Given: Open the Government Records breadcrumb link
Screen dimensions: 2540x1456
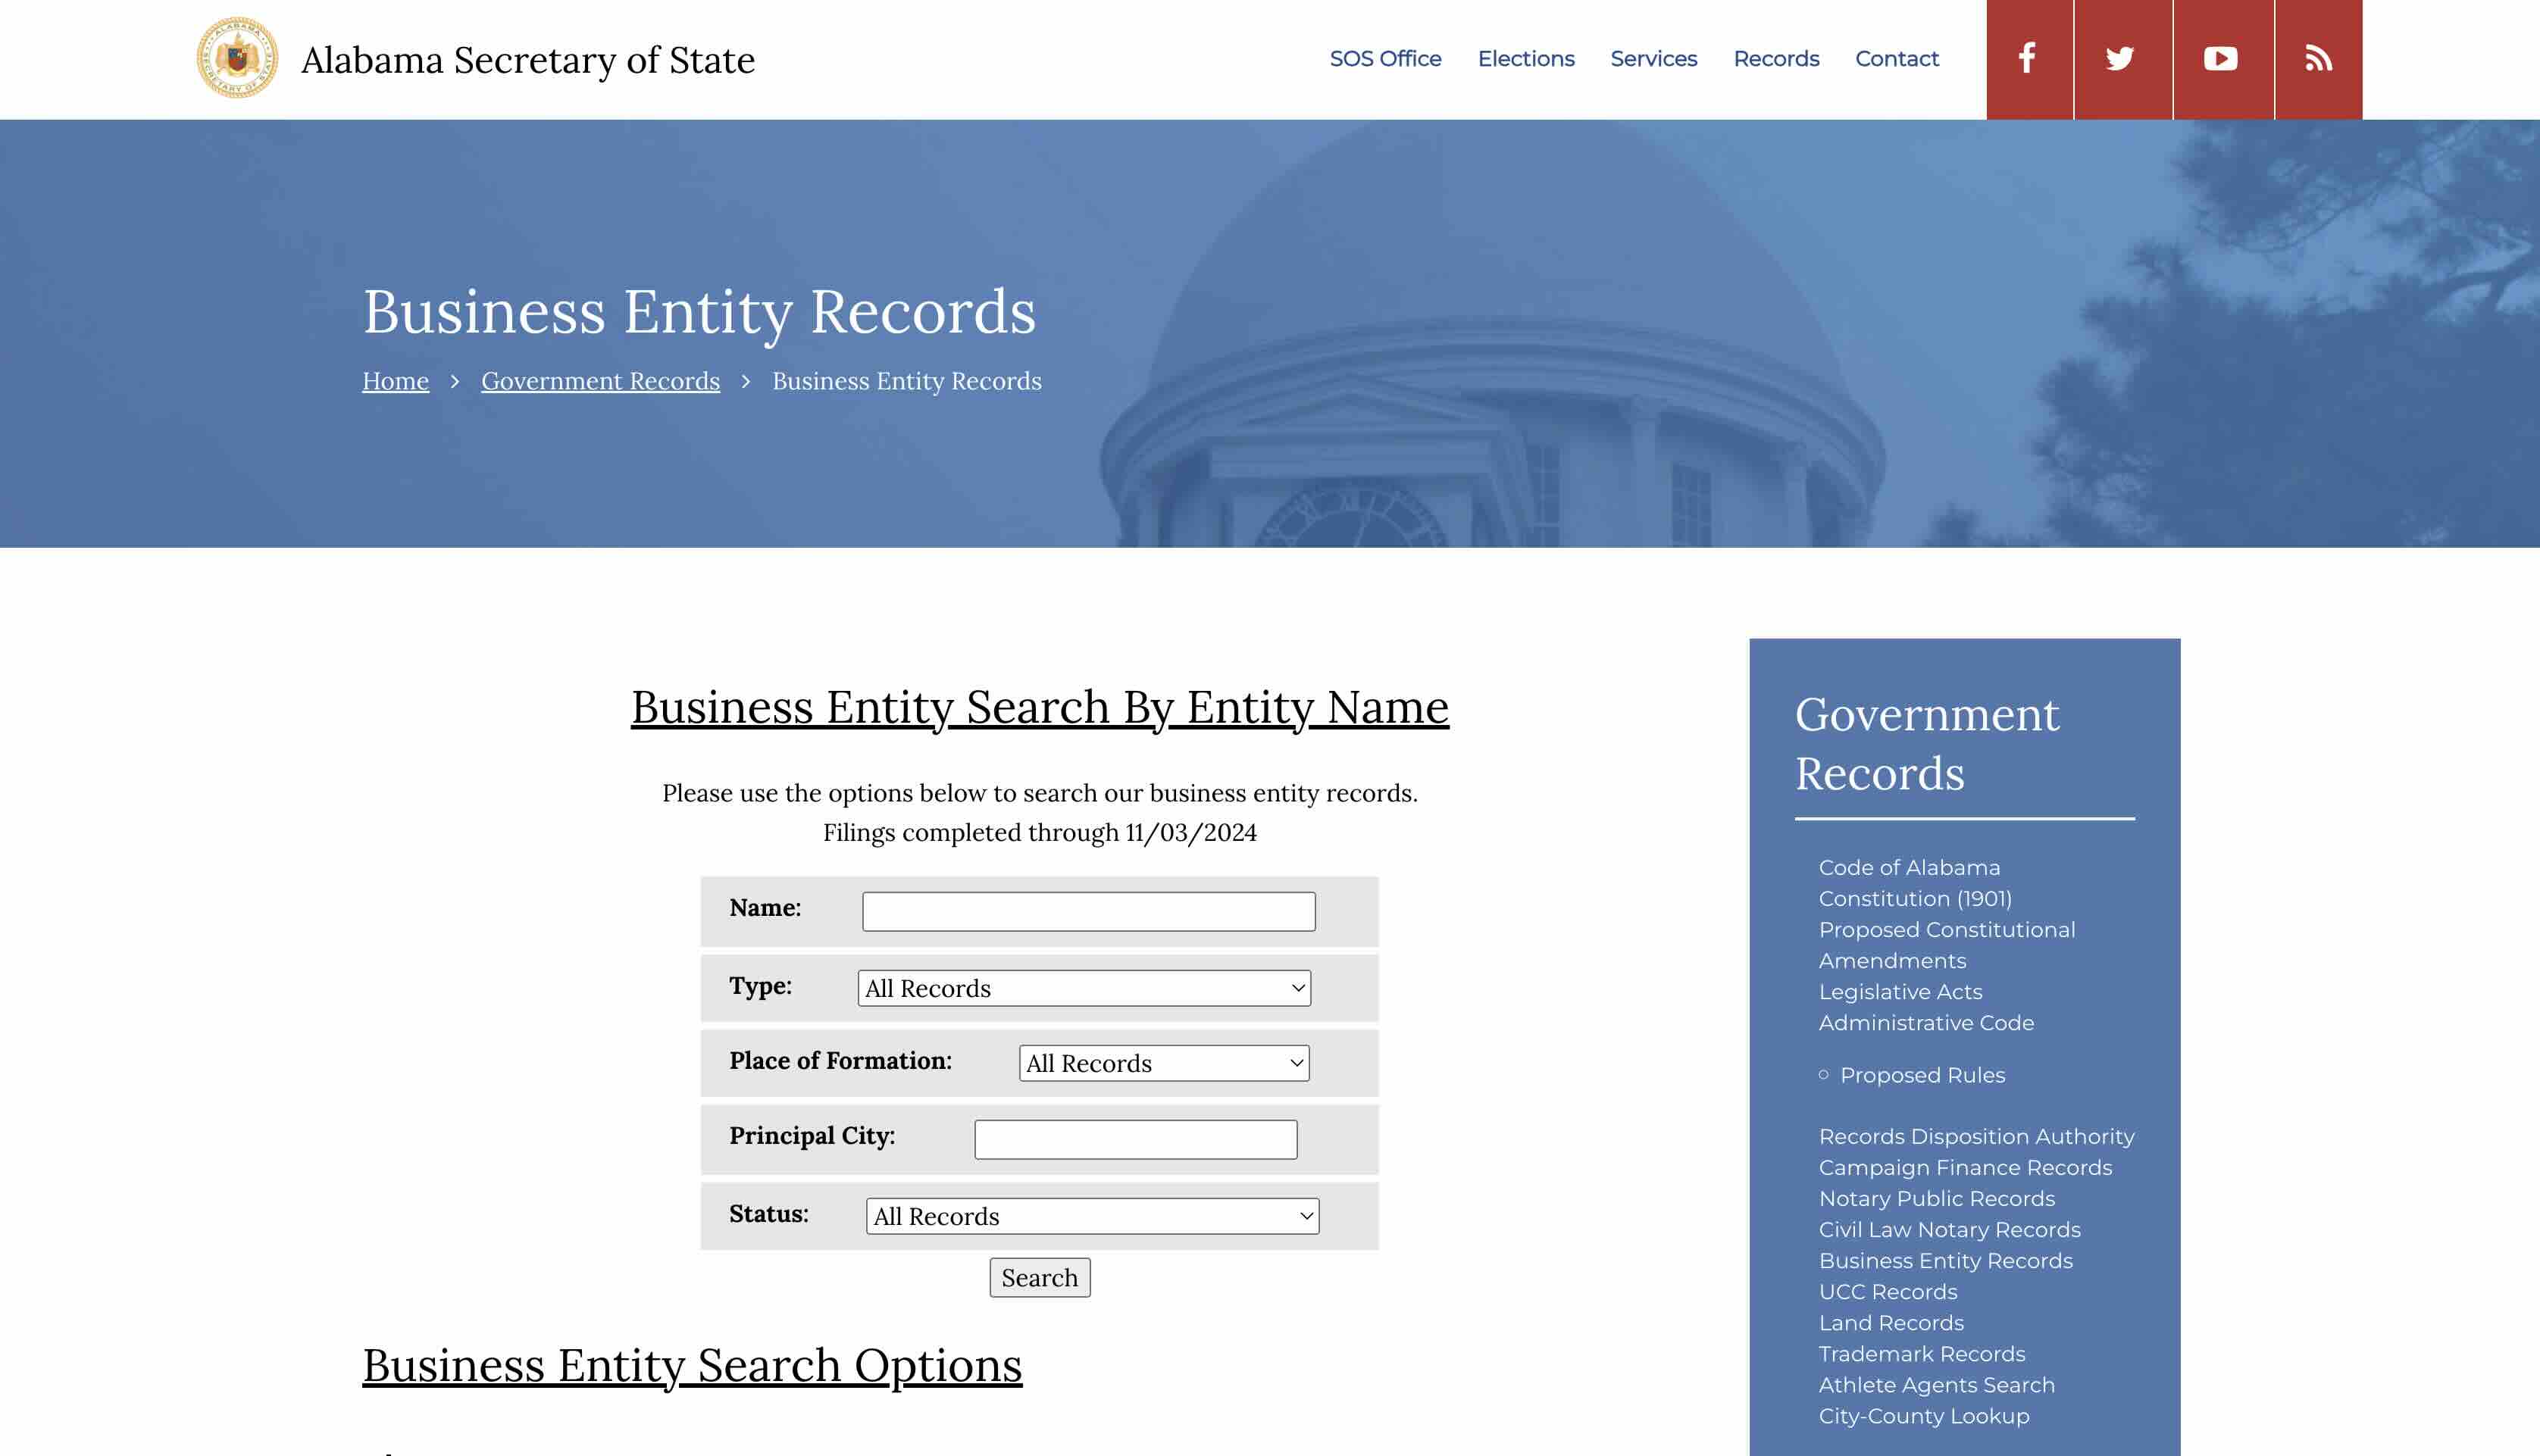Looking at the screenshot, I should coord(600,382).
